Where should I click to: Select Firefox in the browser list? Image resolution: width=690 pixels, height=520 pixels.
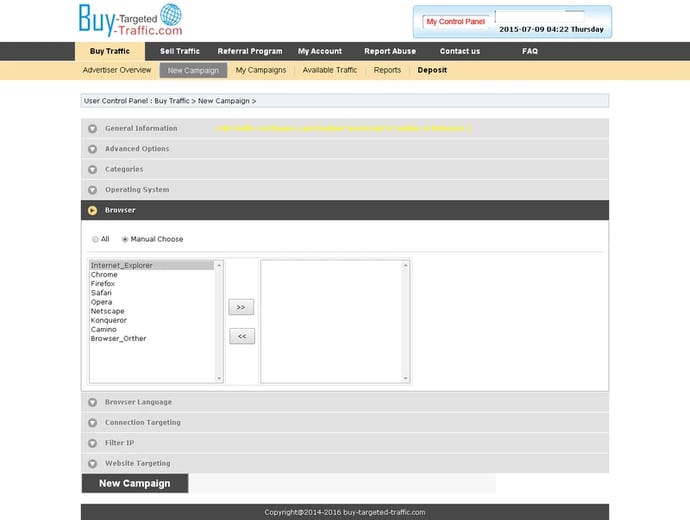[103, 284]
